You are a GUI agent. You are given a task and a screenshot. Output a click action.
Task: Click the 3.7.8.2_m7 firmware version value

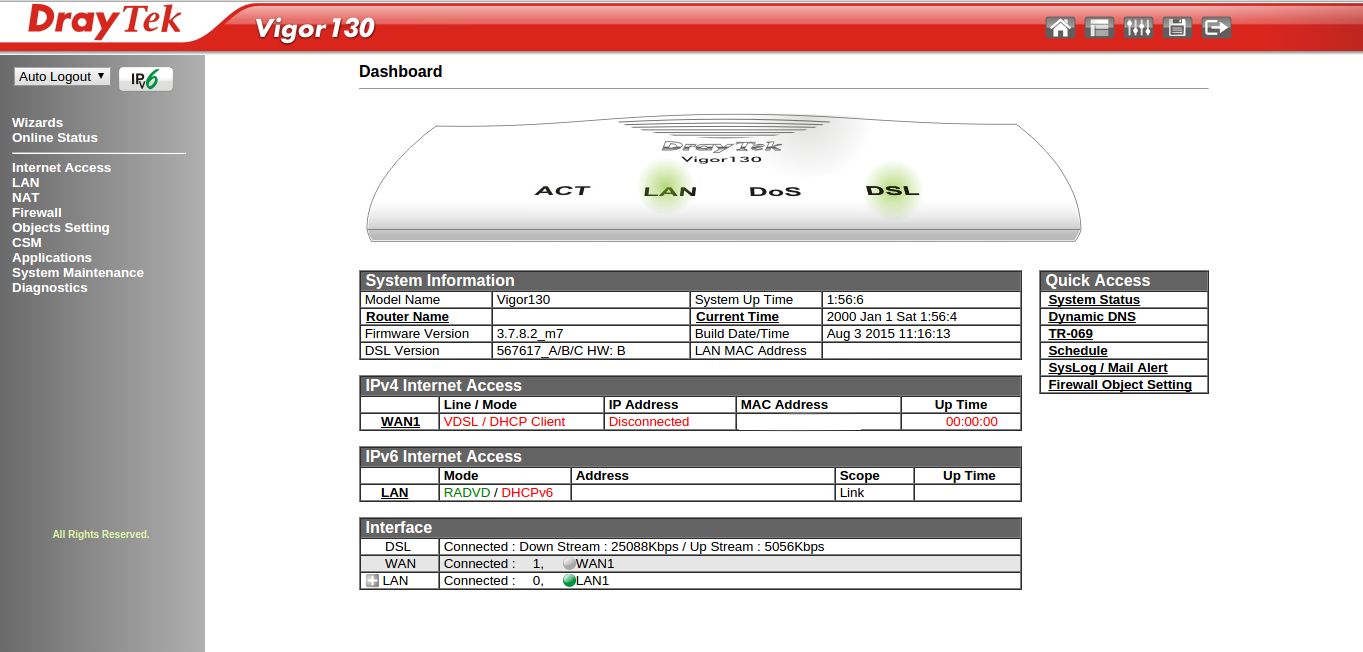tap(530, 334)
